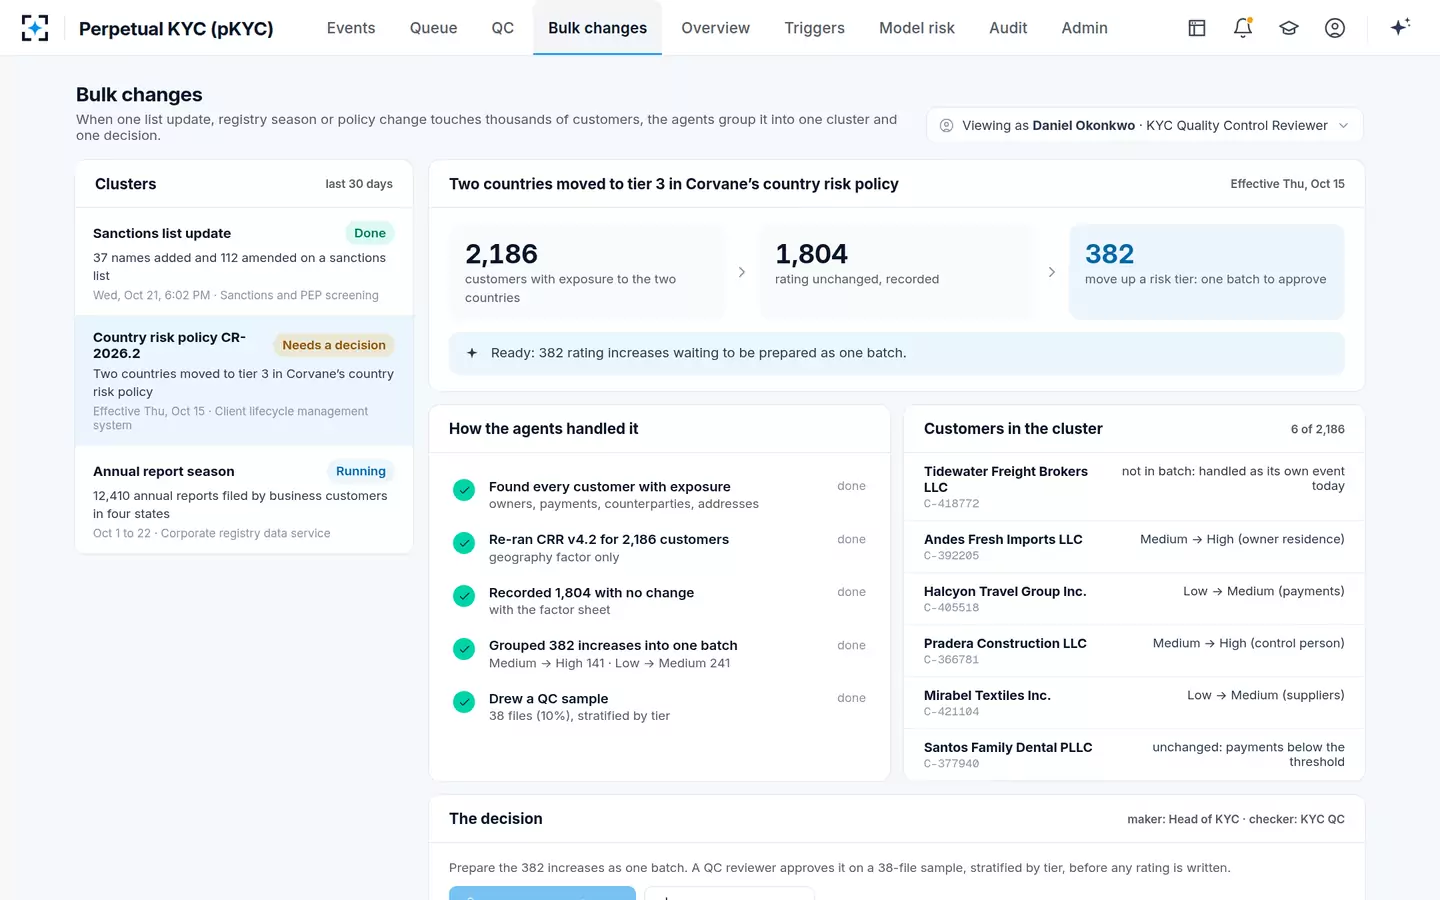This screenshot has width=1440, height=900.
Task: Expand the Viewing as Daniel Okonkwo dropdown
Action: pyautogui.click(x=1145, y=125)
